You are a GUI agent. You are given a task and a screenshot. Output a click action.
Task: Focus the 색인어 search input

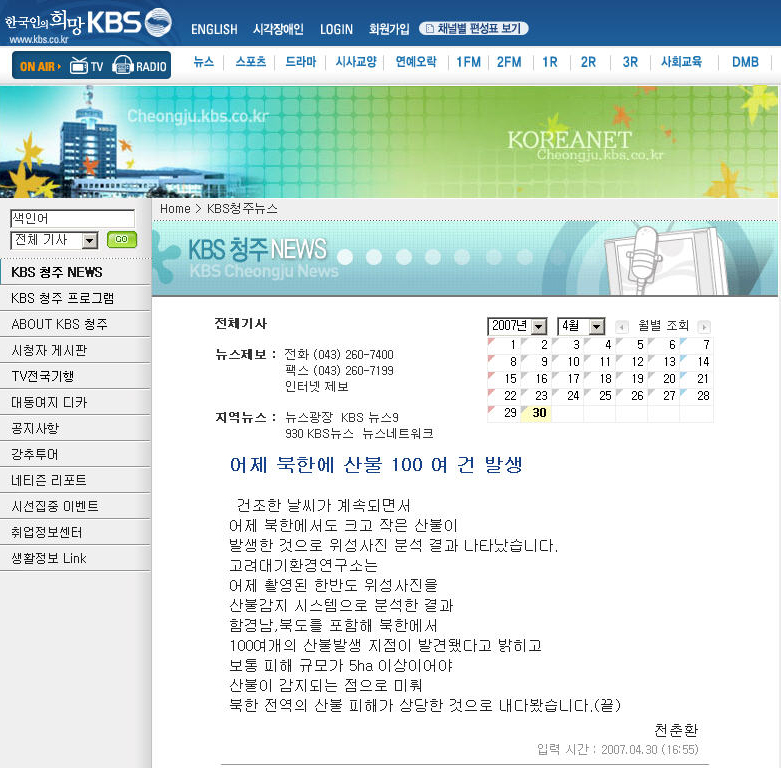(x=72, y=218)
